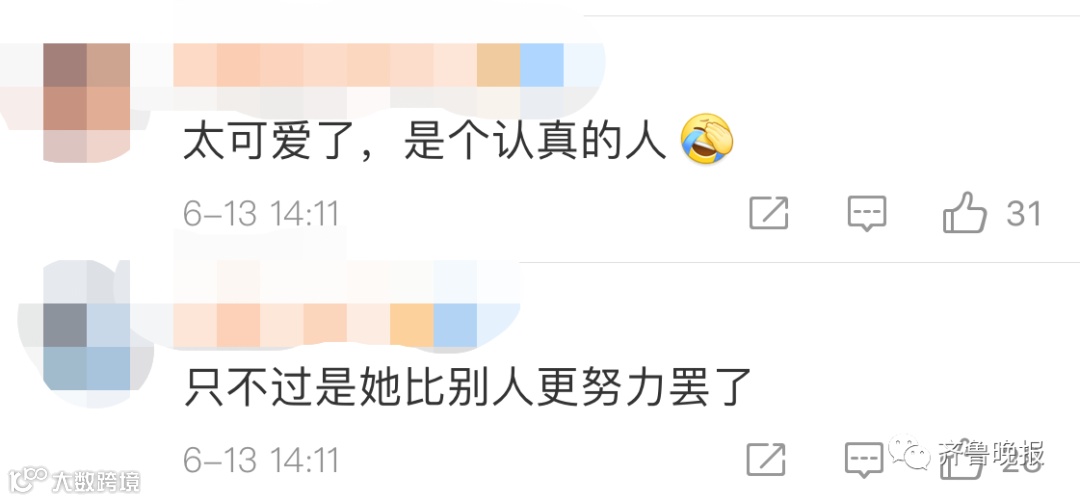Click the 齐鲁晚报 watermark text

coord(990,453)
